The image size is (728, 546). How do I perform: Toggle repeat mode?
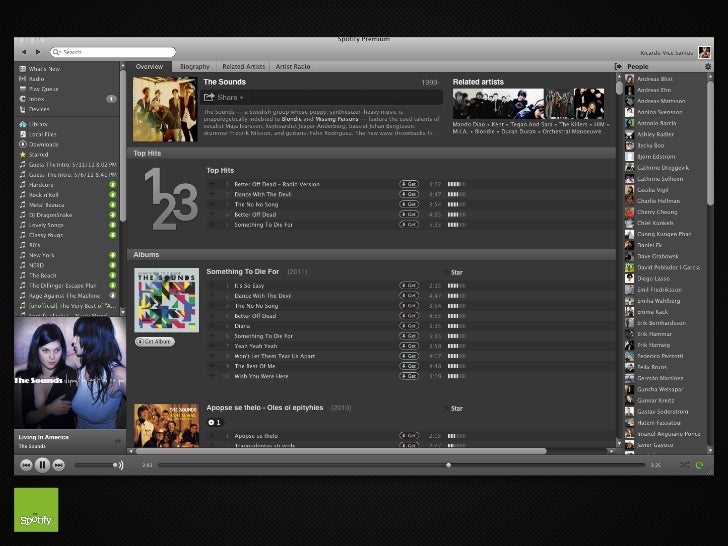click(700, 465)
